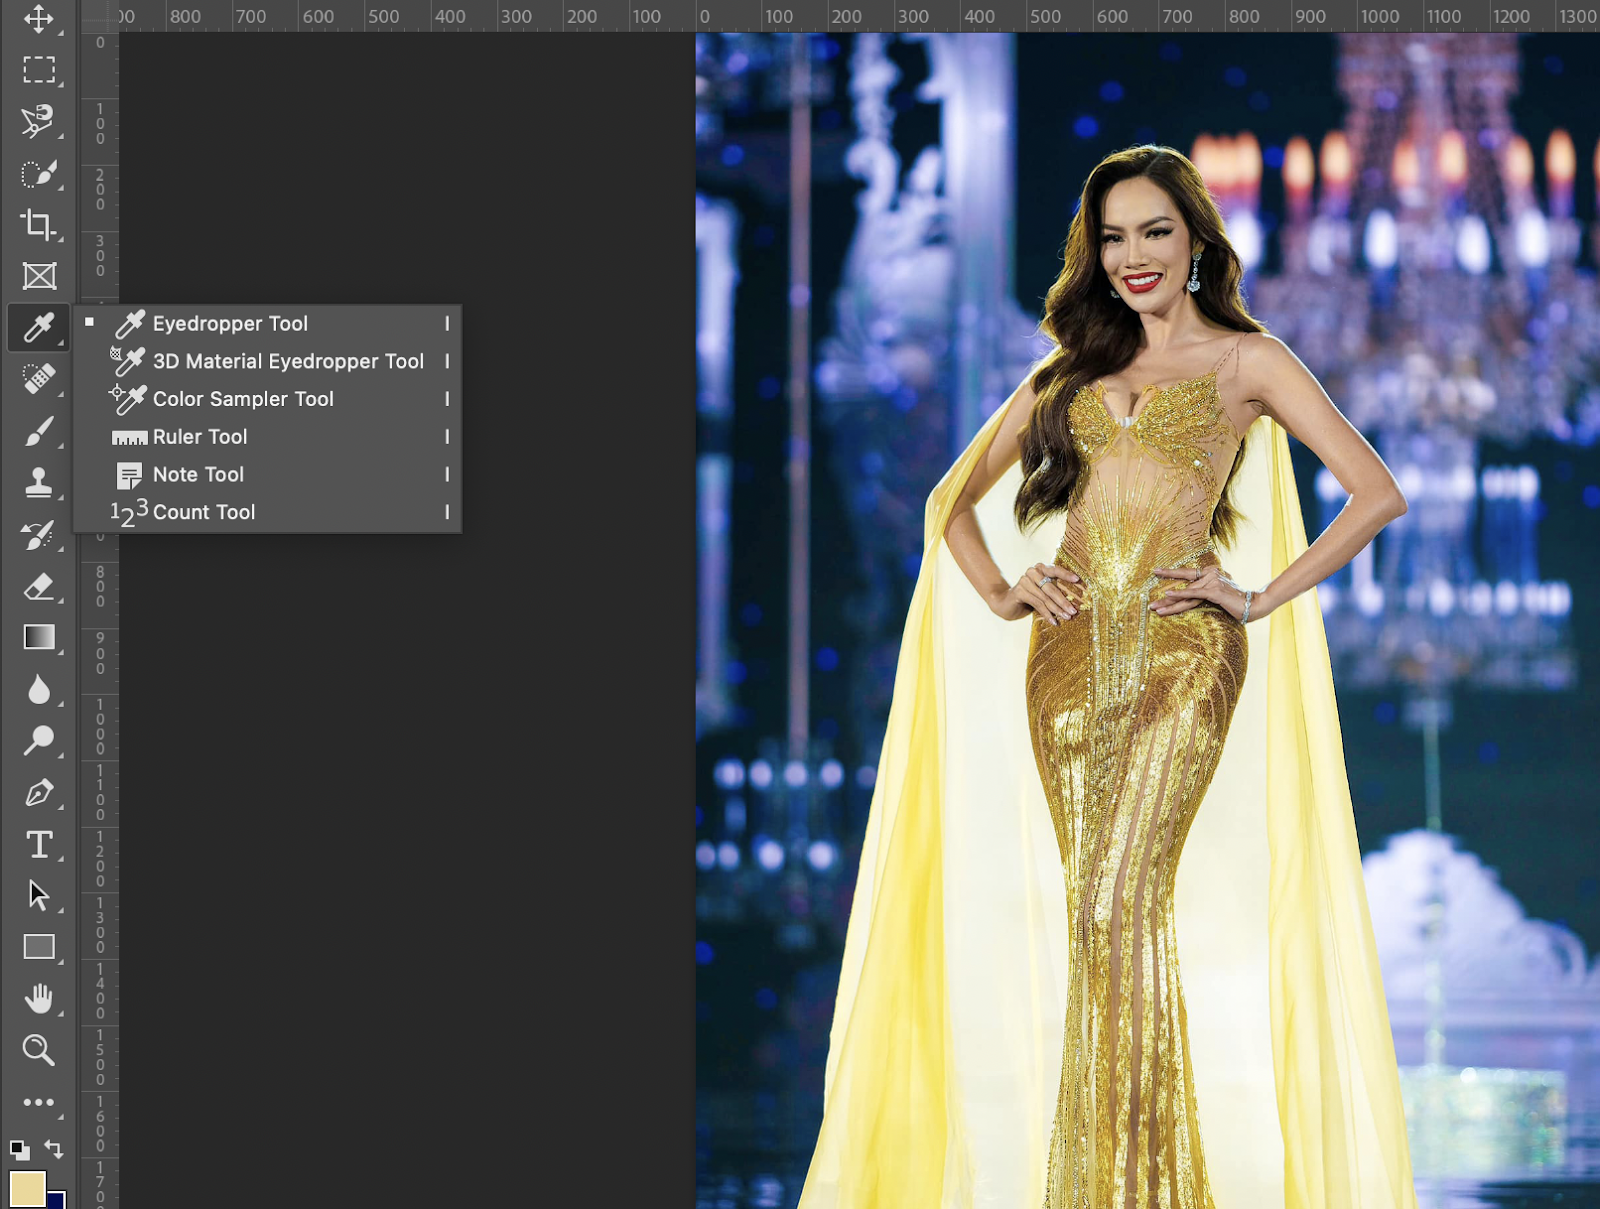The height and width of the screenshot is (1209, 1600).
Task: Select the Blur tool
Action: [39, 690]
